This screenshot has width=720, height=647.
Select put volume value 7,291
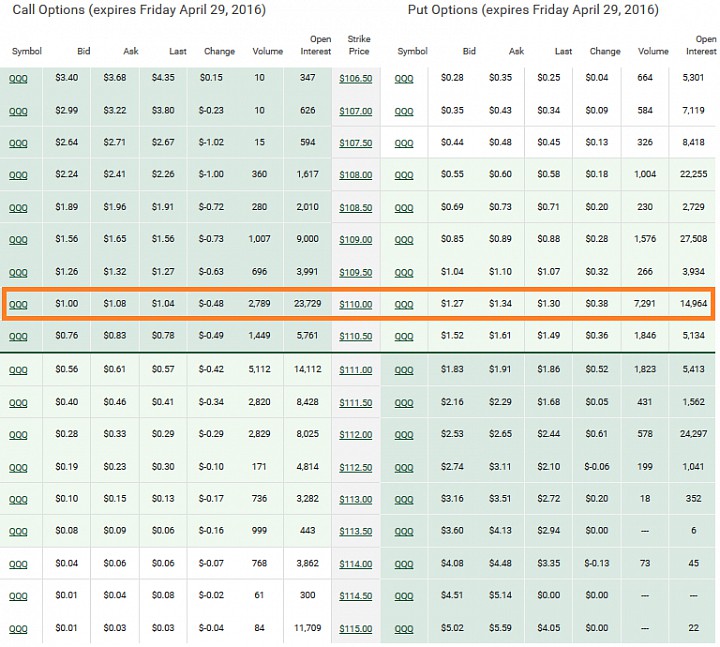click(645, 304)
